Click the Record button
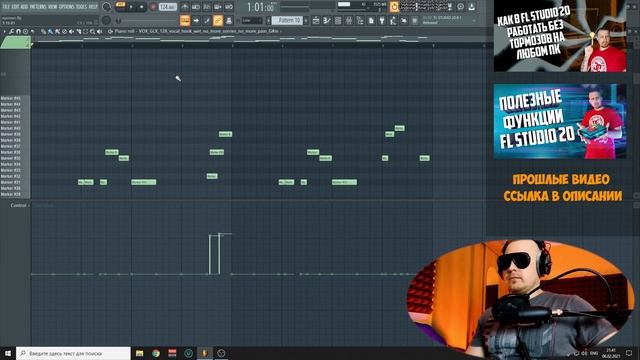Screen dimensions: 640x360 coord(153,7)
